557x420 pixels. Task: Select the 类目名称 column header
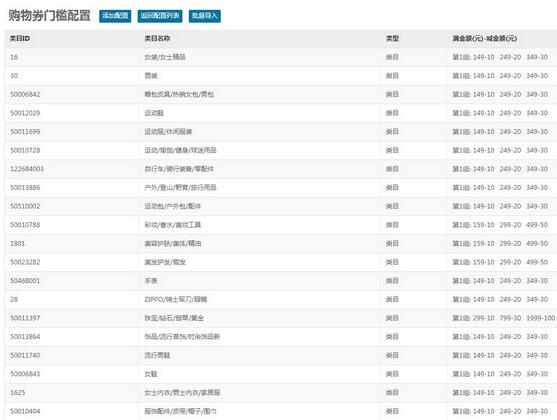tap(157, 38)
